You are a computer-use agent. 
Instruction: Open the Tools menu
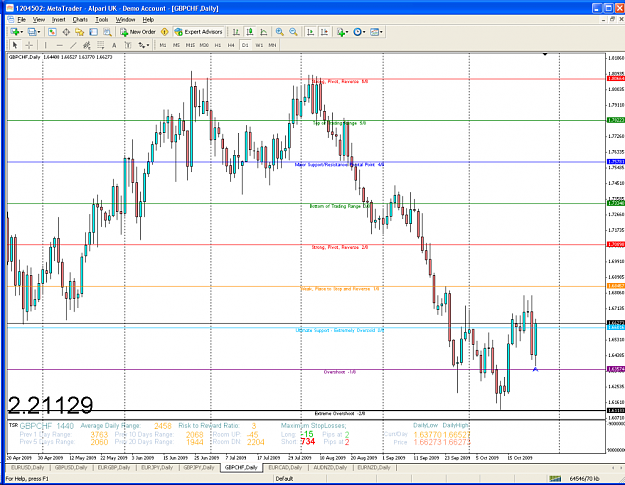click(x=102, y=20)
